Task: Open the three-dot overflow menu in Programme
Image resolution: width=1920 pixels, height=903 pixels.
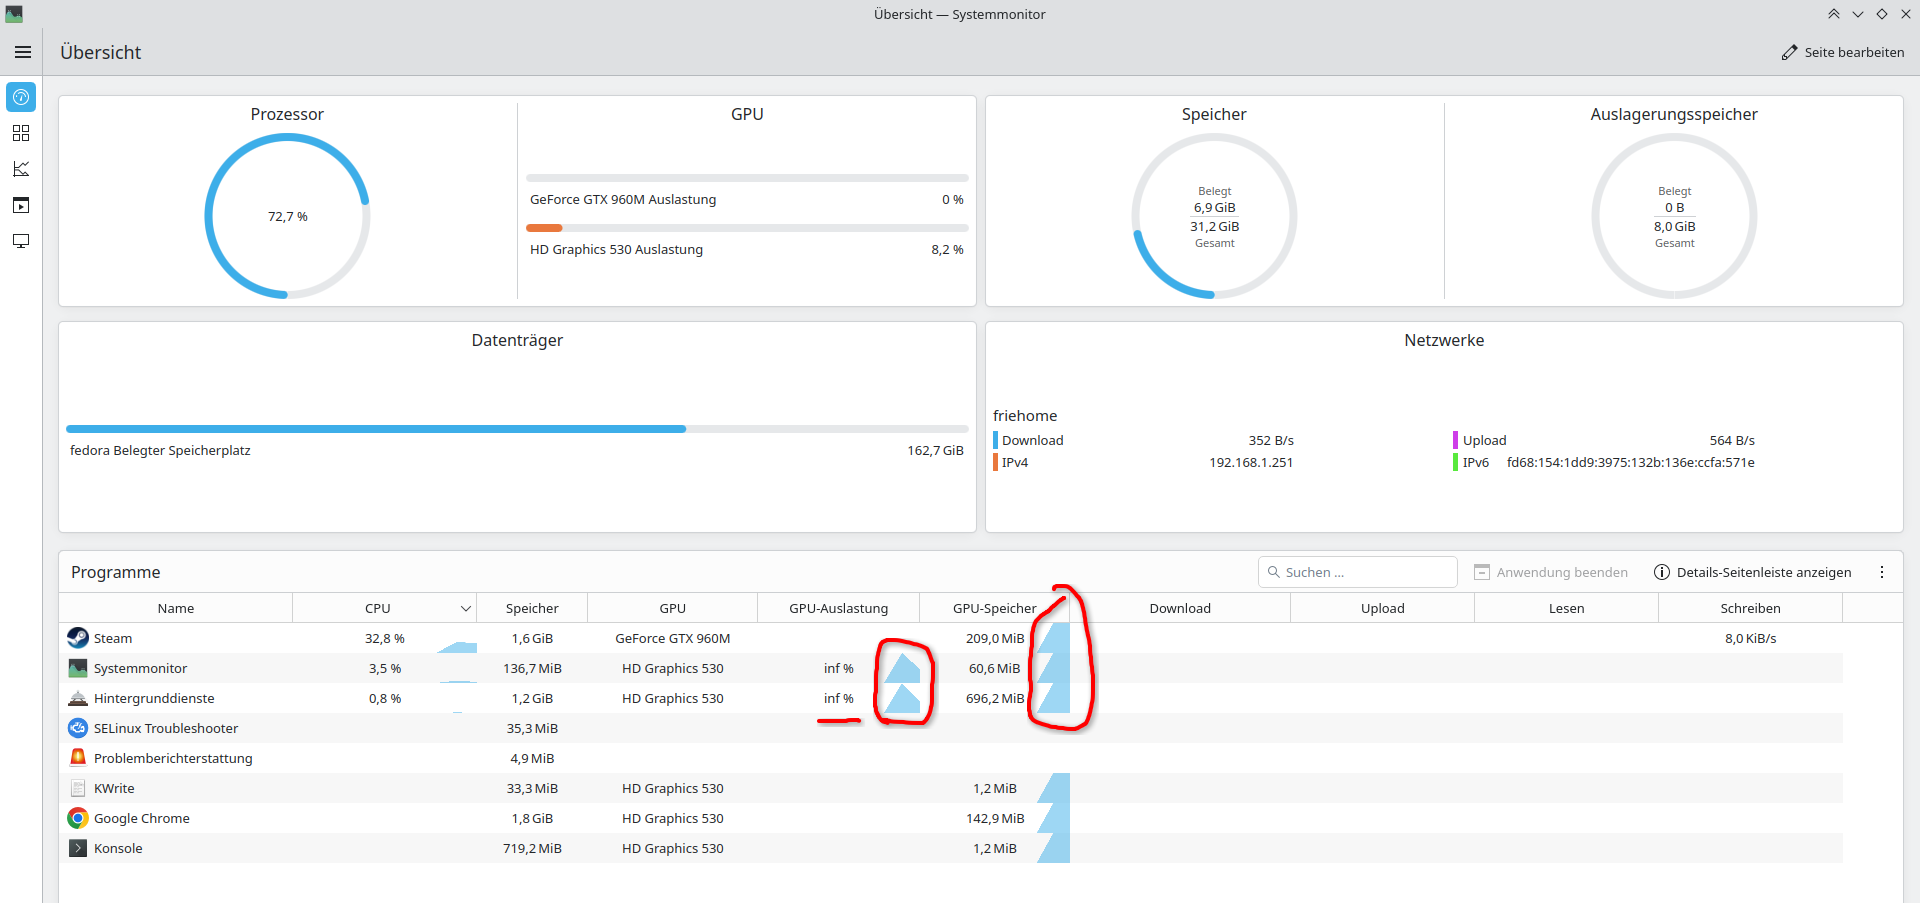Action: pyautogui.click(x=1882, y=572)
